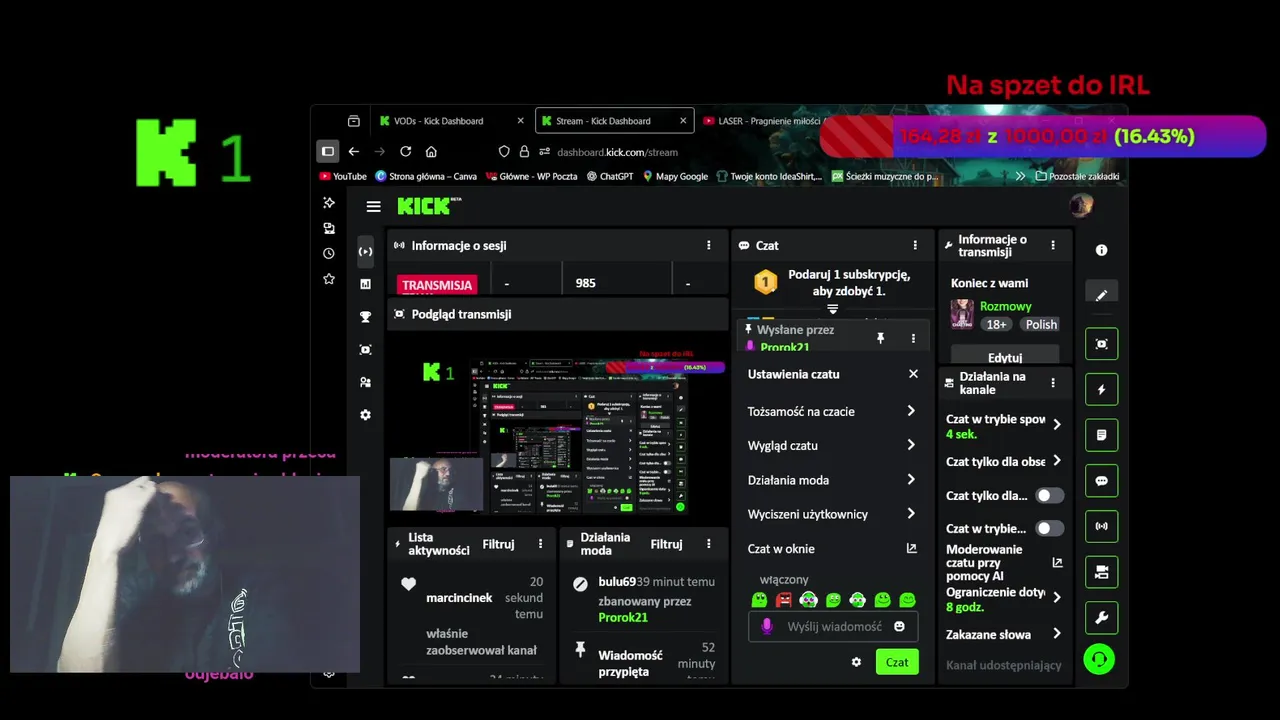Reload the browser page
Image resolution: width=1280 pixels, height=720 pixels.
(x=405, y=151)
